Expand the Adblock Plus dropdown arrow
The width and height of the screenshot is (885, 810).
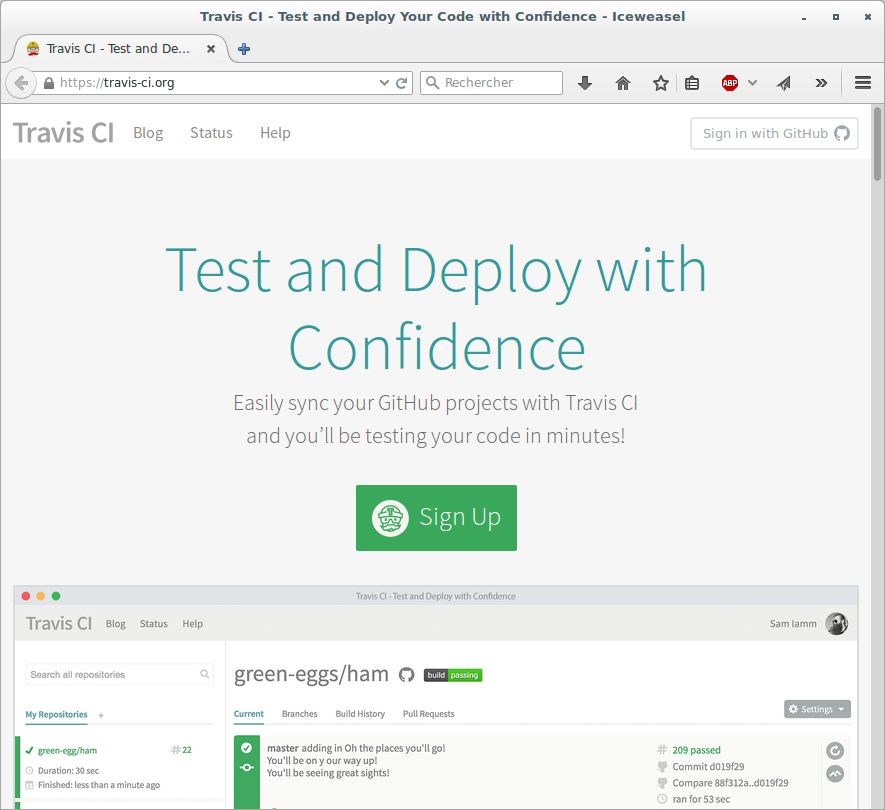point(752,83)
